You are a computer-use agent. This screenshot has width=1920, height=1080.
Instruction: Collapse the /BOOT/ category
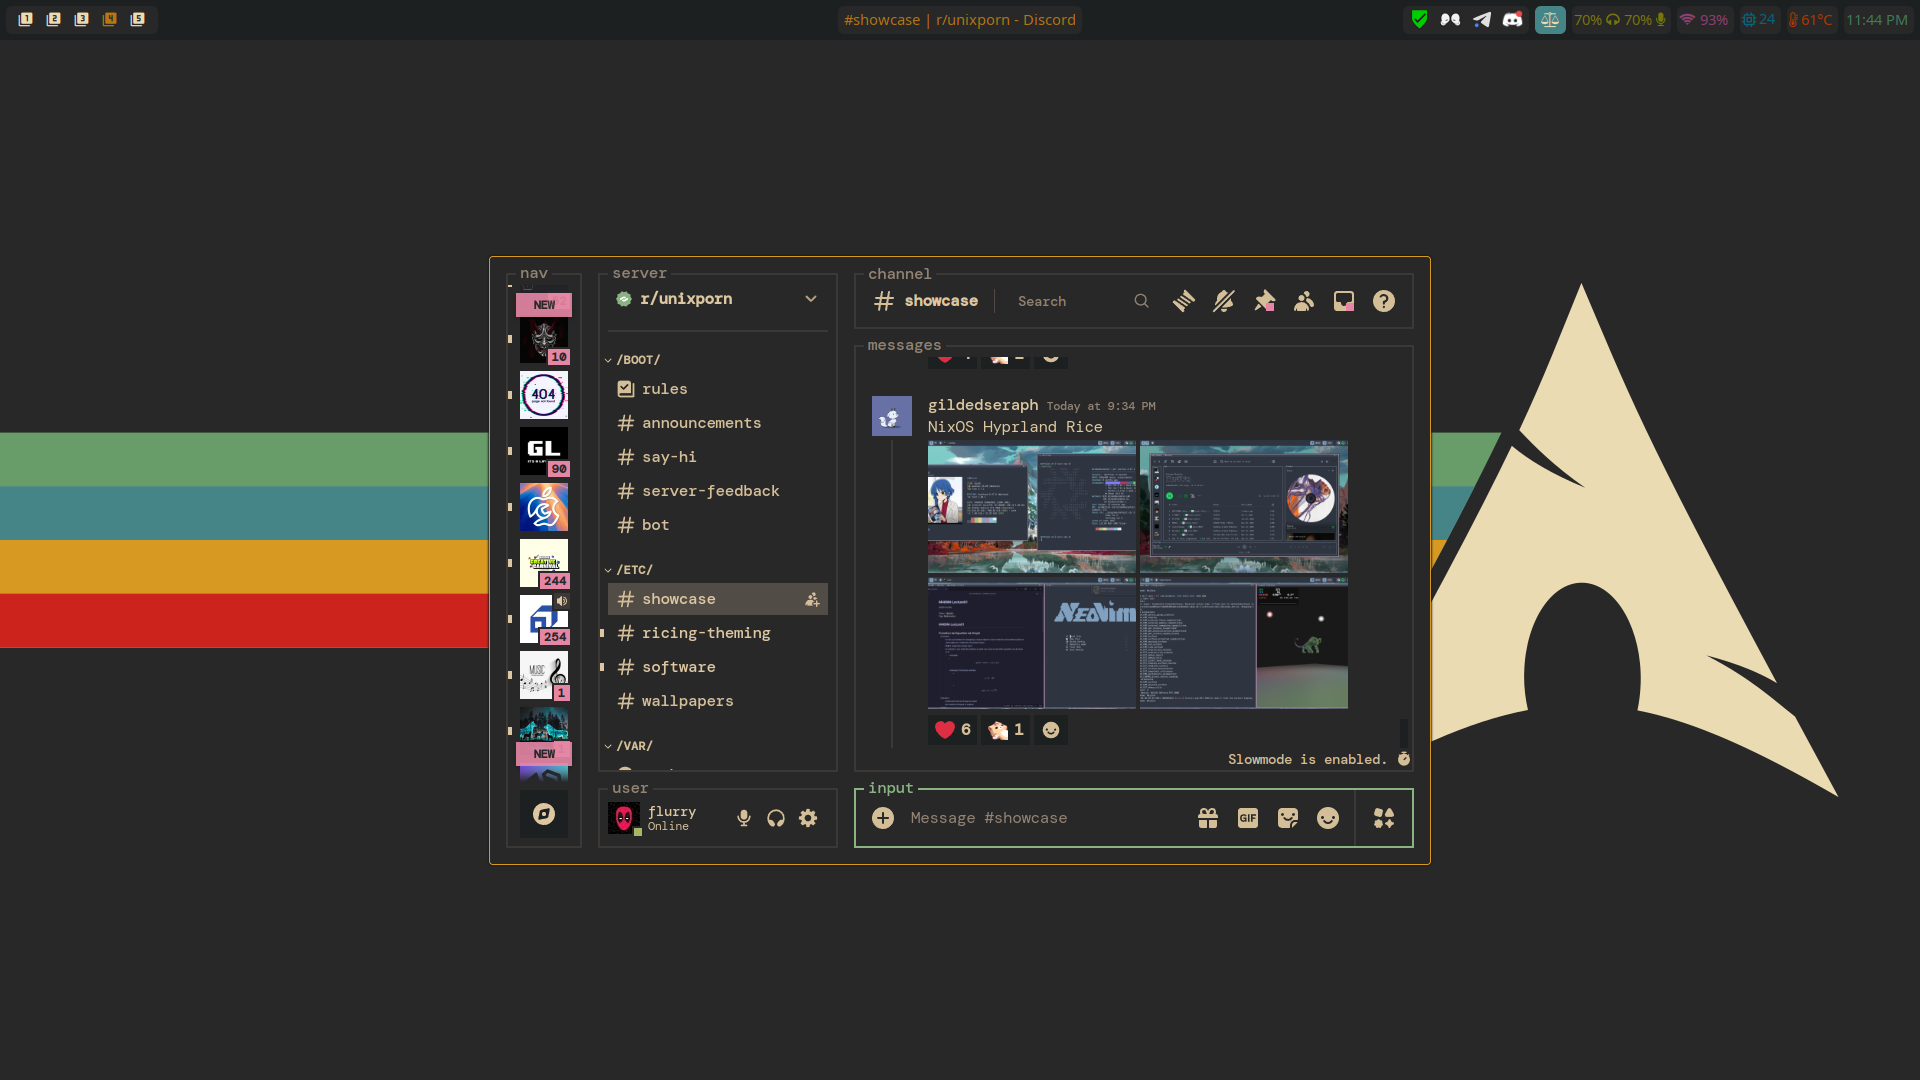[x=637, y=359]
